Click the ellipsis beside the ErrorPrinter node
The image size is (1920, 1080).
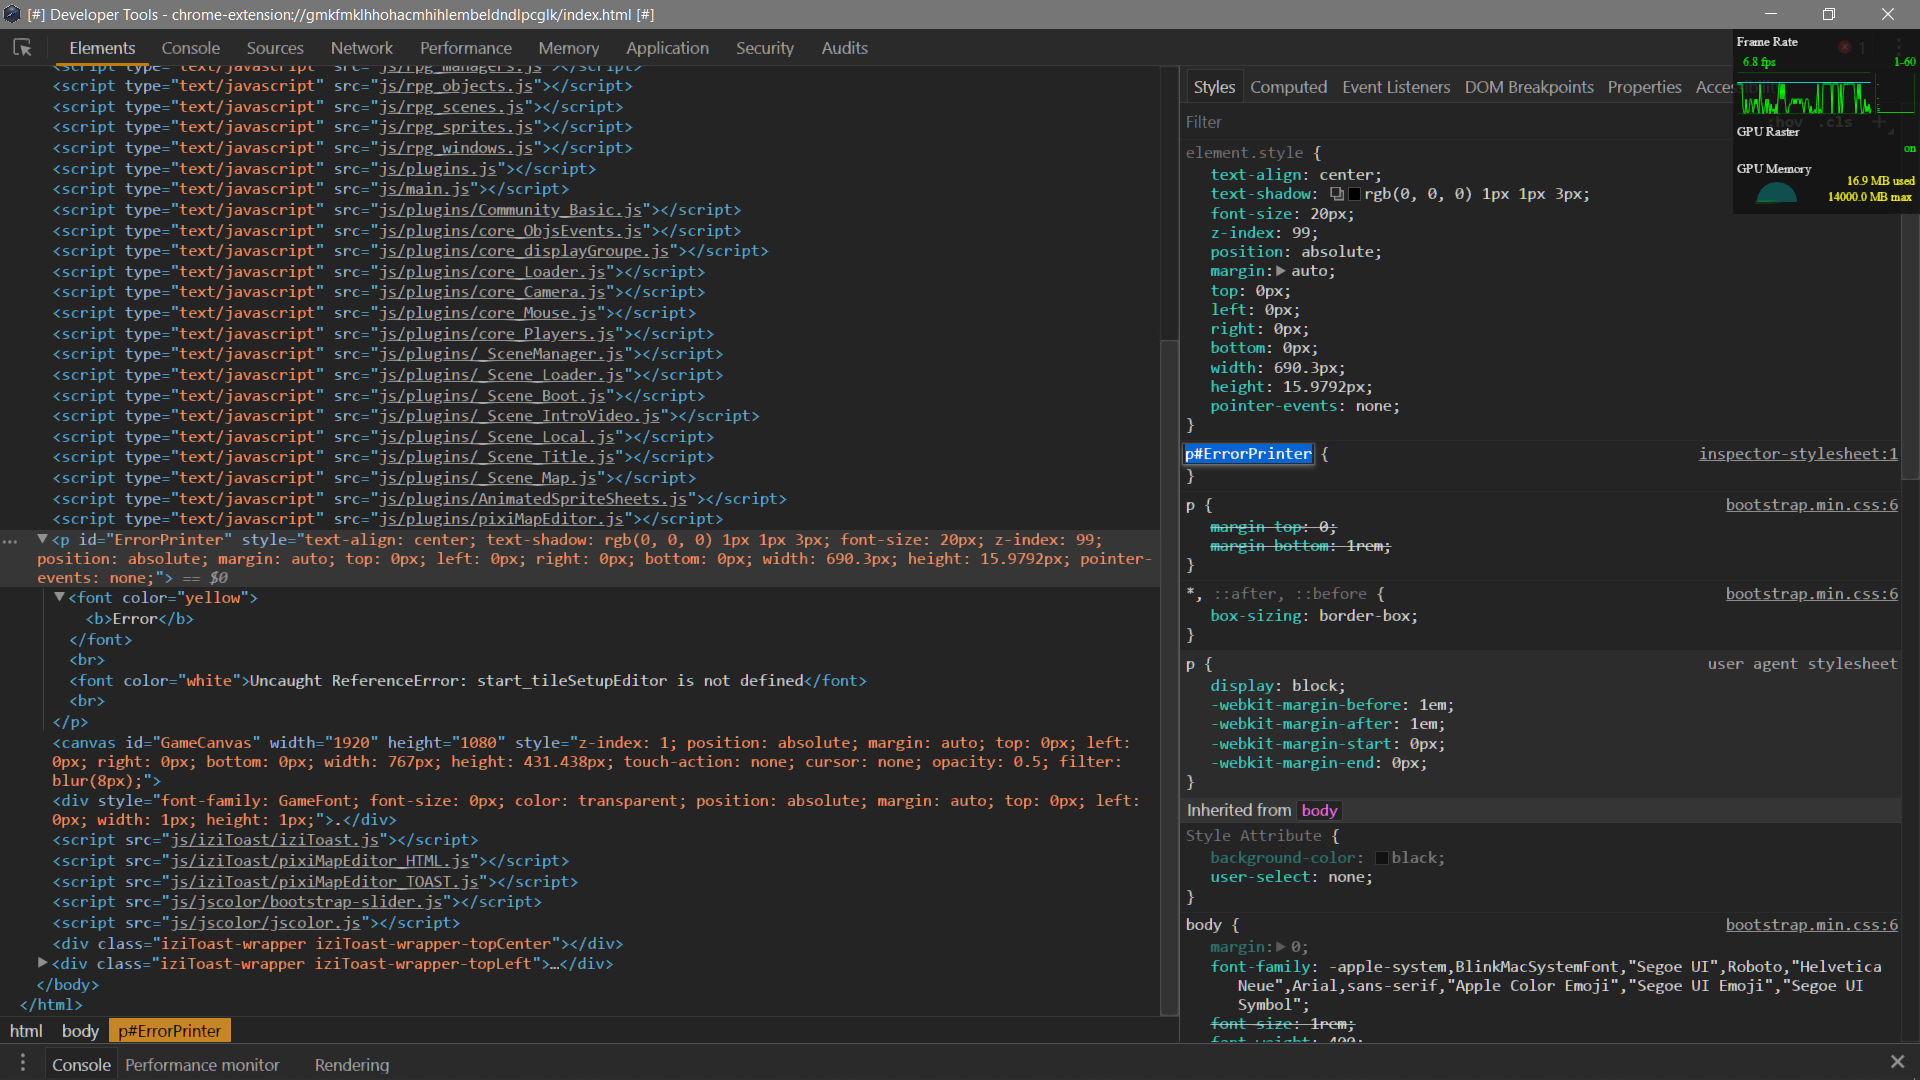coord(10,540)
